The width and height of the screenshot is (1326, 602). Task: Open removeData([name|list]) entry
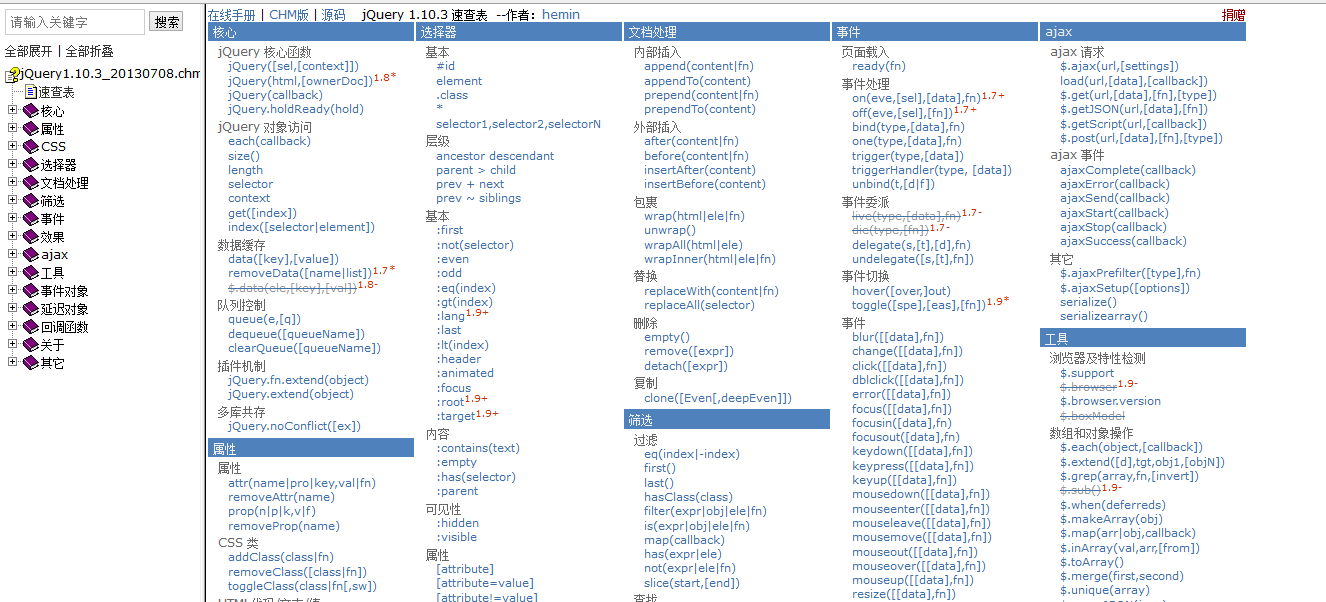(x=299, y=273)
